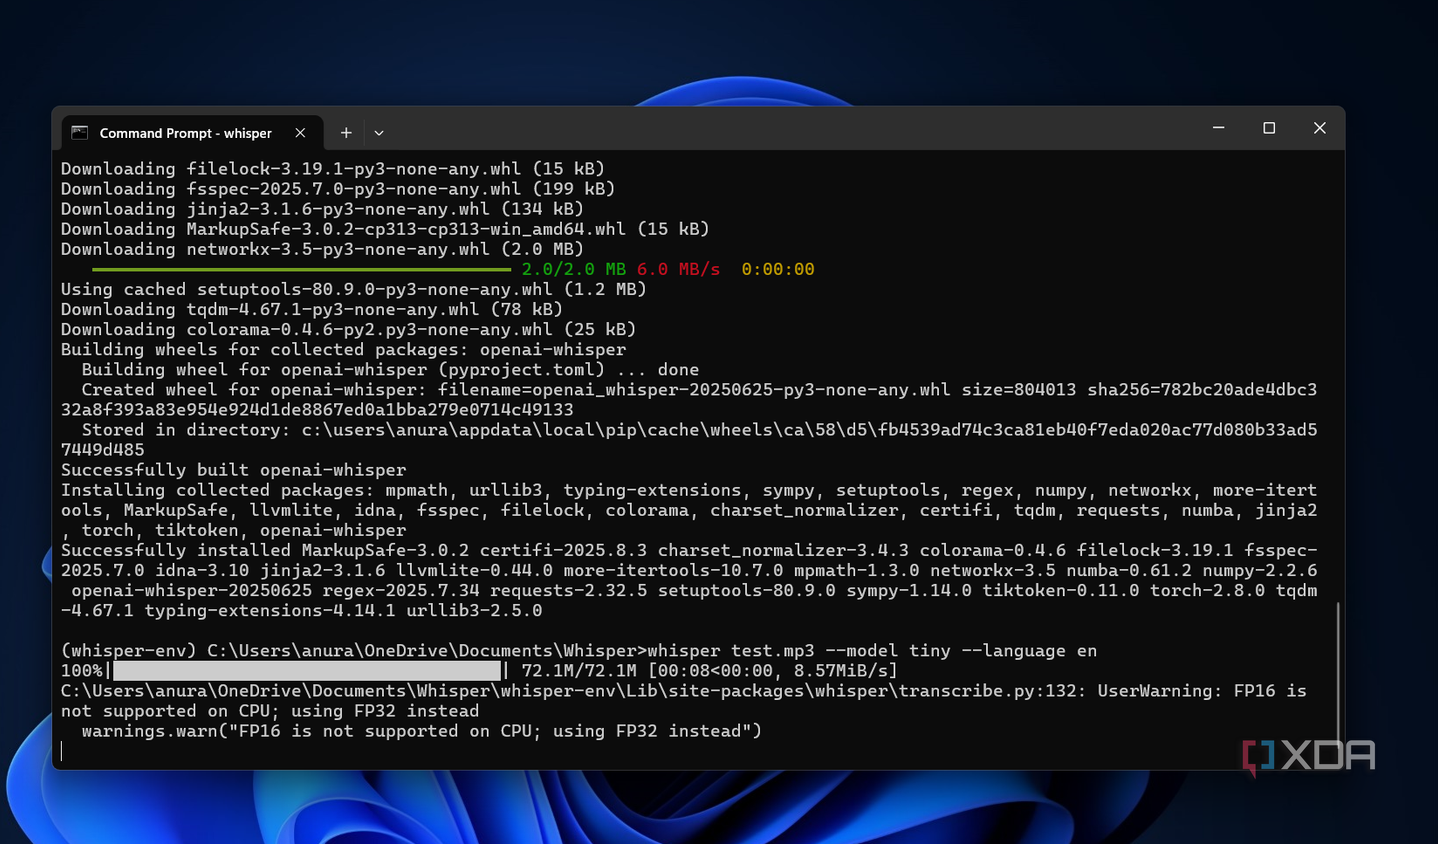Image resolution: width=1438 pixels, height=844 pixels.
Task: Click 'Successfully built openai-whisper' line
Action: [x=234, y=470]
